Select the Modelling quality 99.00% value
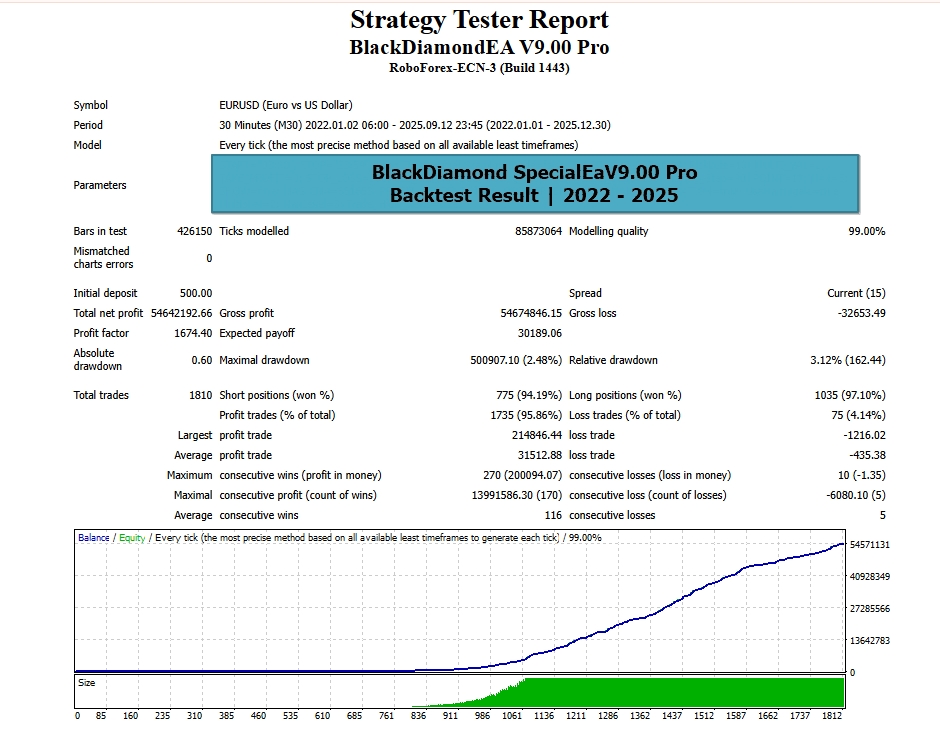Screen dimensions: 940x729 pos(866,231)
